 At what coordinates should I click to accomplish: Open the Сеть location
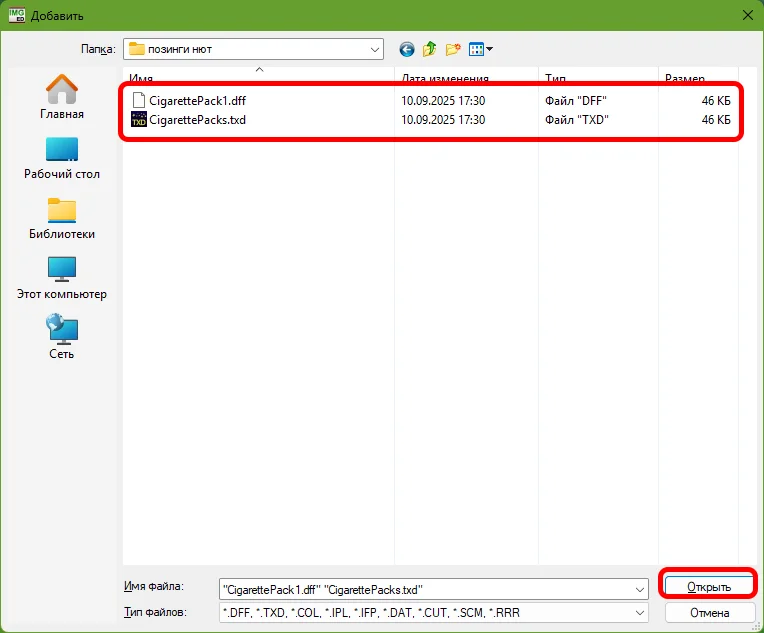tap(62, 337)
